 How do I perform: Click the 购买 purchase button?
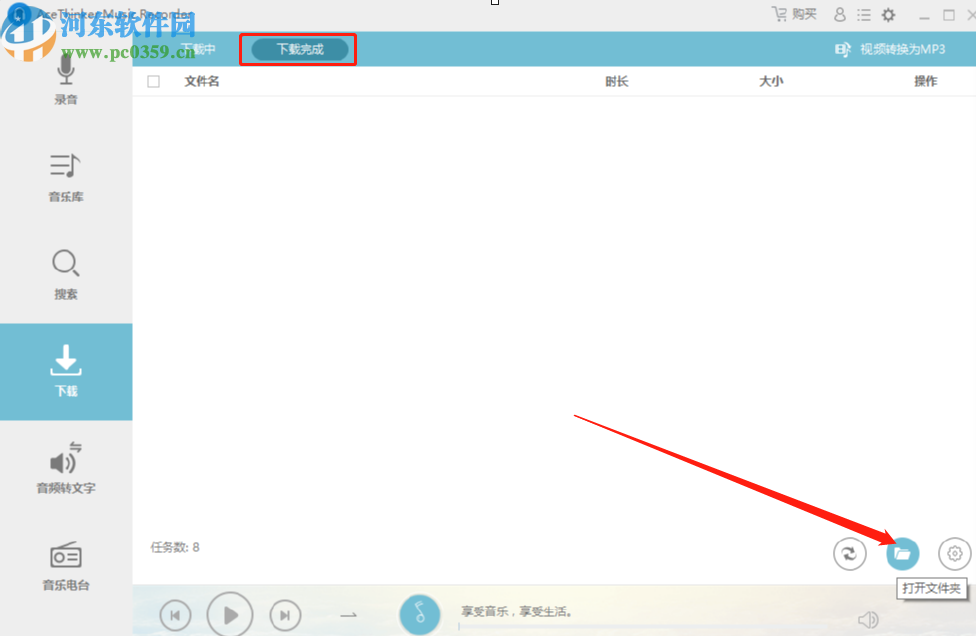(792, 14)
